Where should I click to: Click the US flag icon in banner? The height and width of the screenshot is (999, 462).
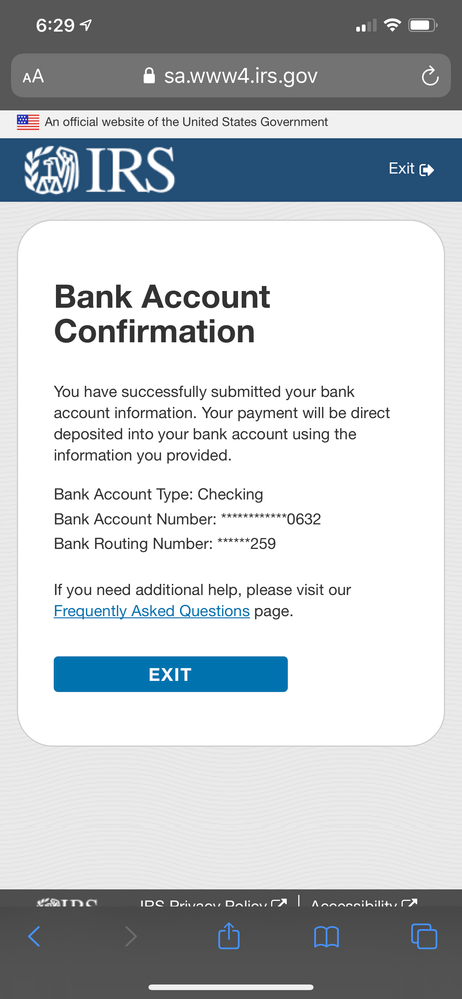[28, 122]
